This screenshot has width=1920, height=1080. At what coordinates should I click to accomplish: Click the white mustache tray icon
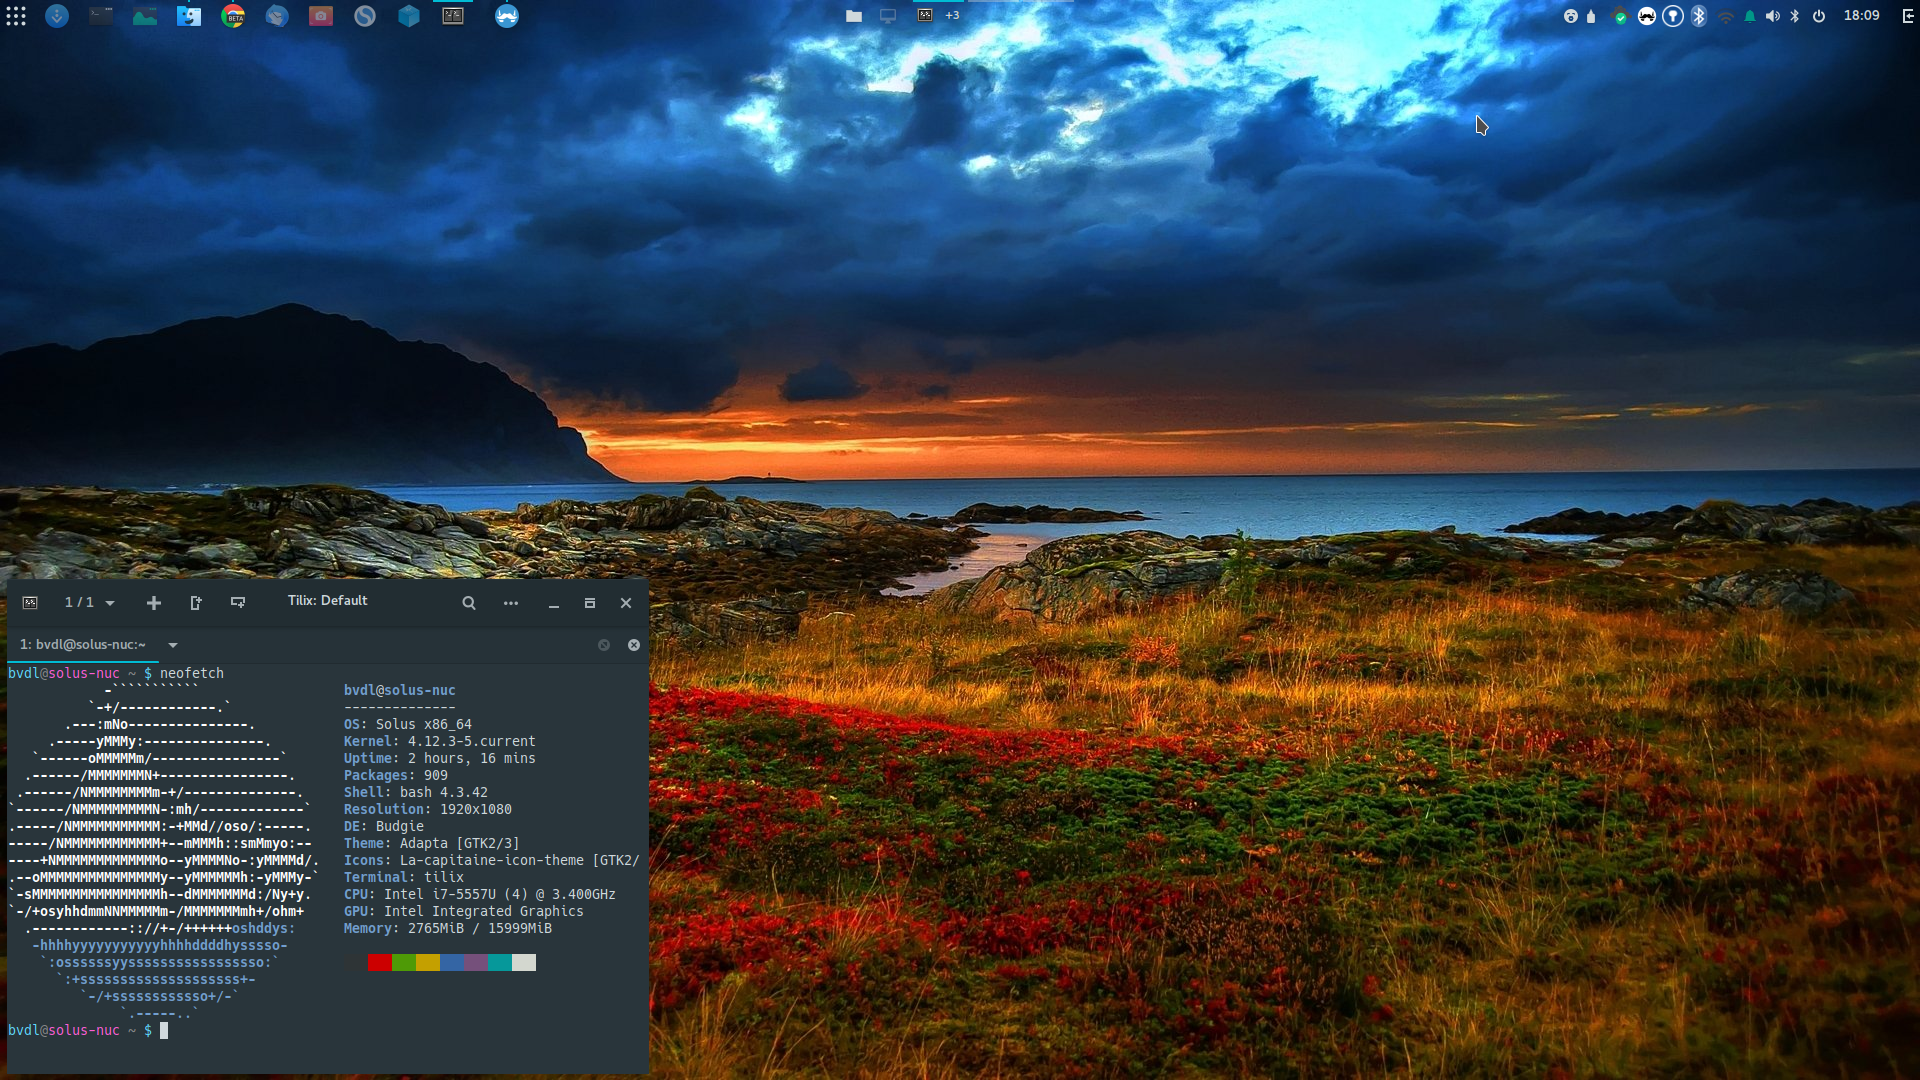pos(1646,16)
